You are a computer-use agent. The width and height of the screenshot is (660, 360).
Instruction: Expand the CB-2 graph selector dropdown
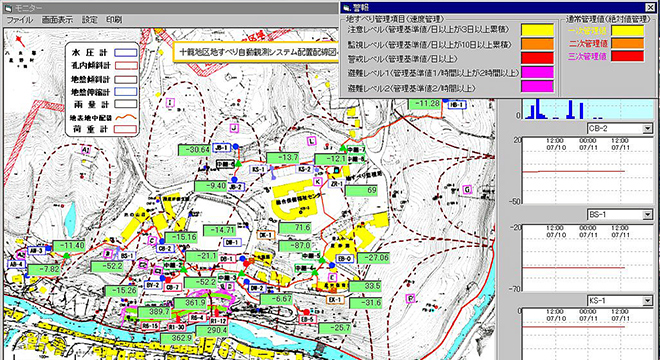[x=648, y=128]
